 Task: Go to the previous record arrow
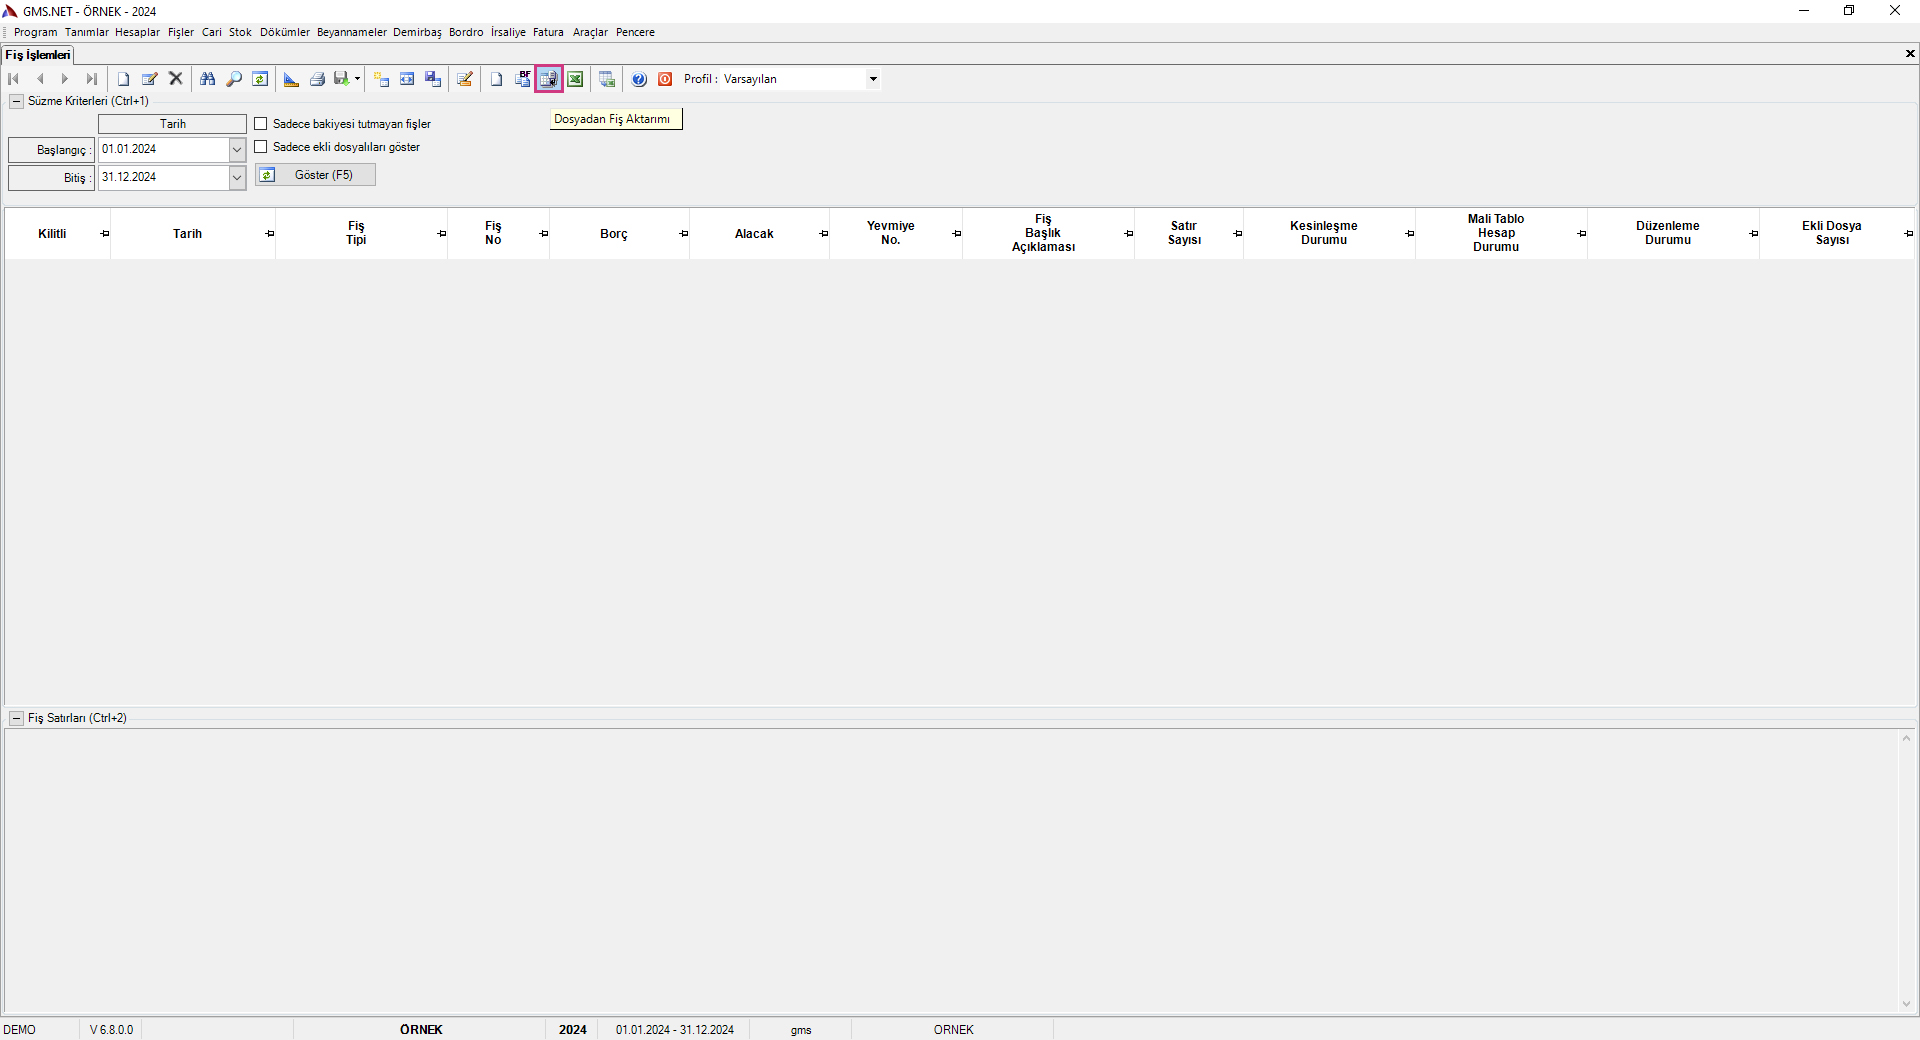point(40,79)
